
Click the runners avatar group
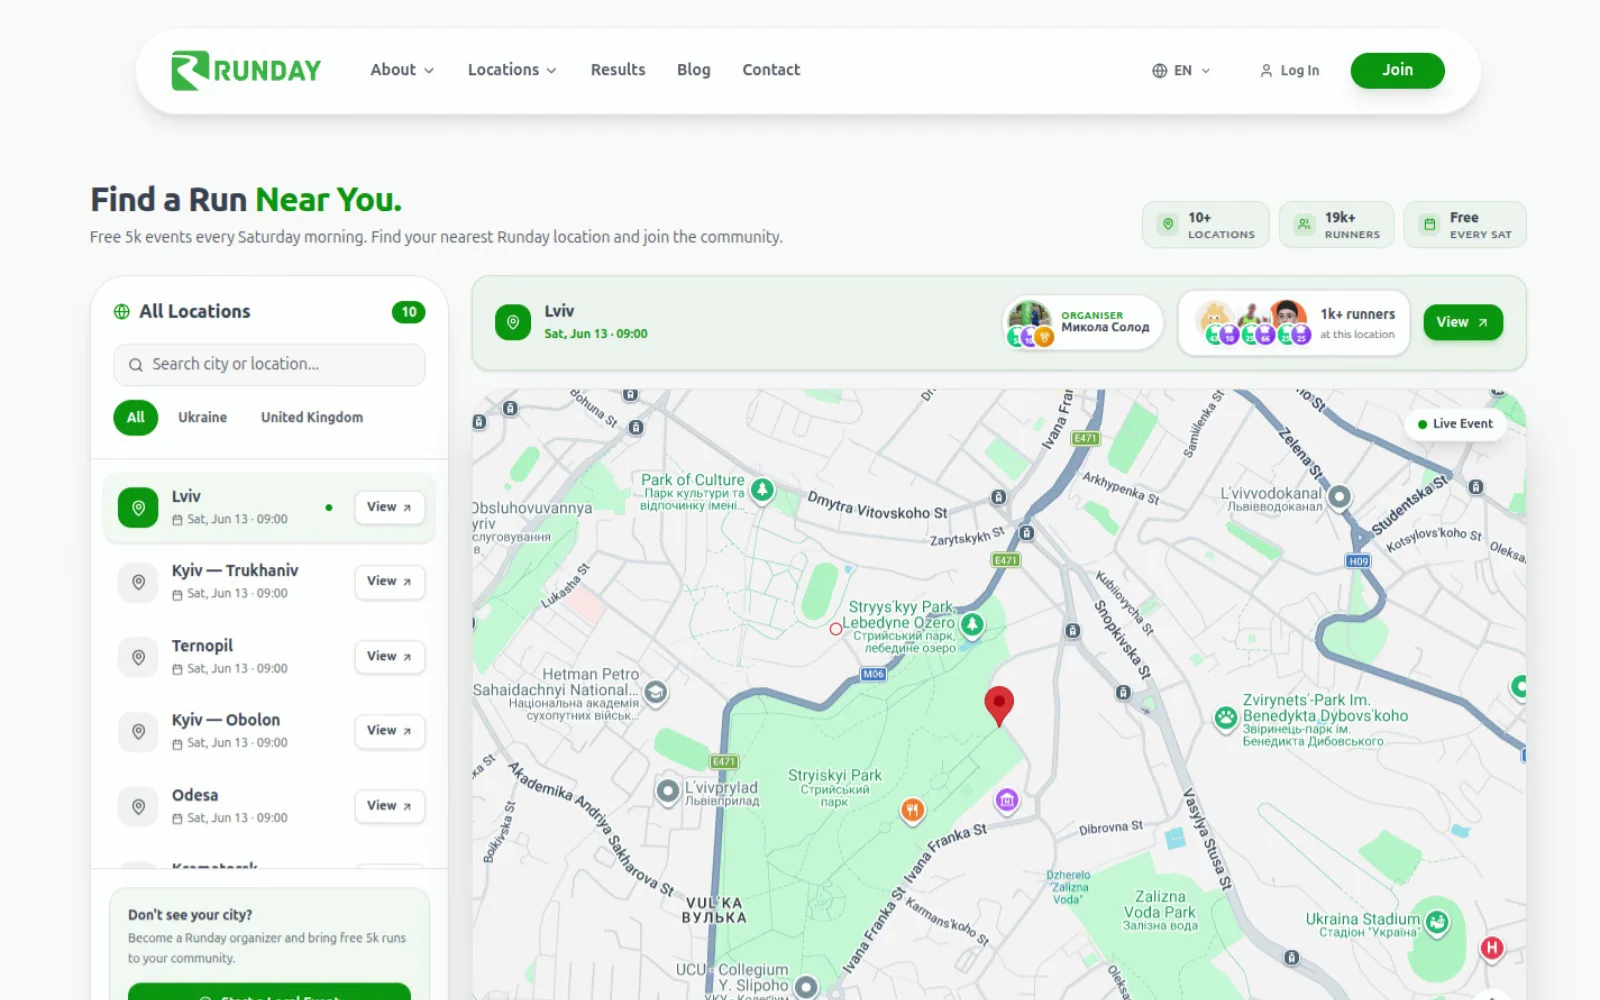point(1254,323)
